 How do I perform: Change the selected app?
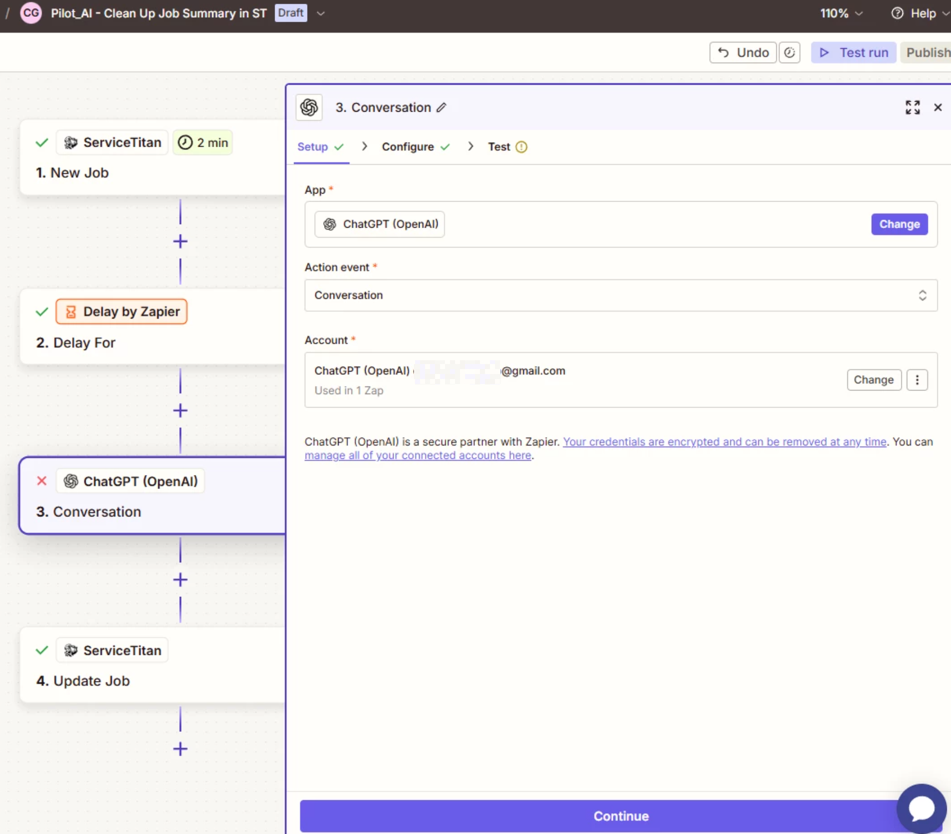(899, 224)
